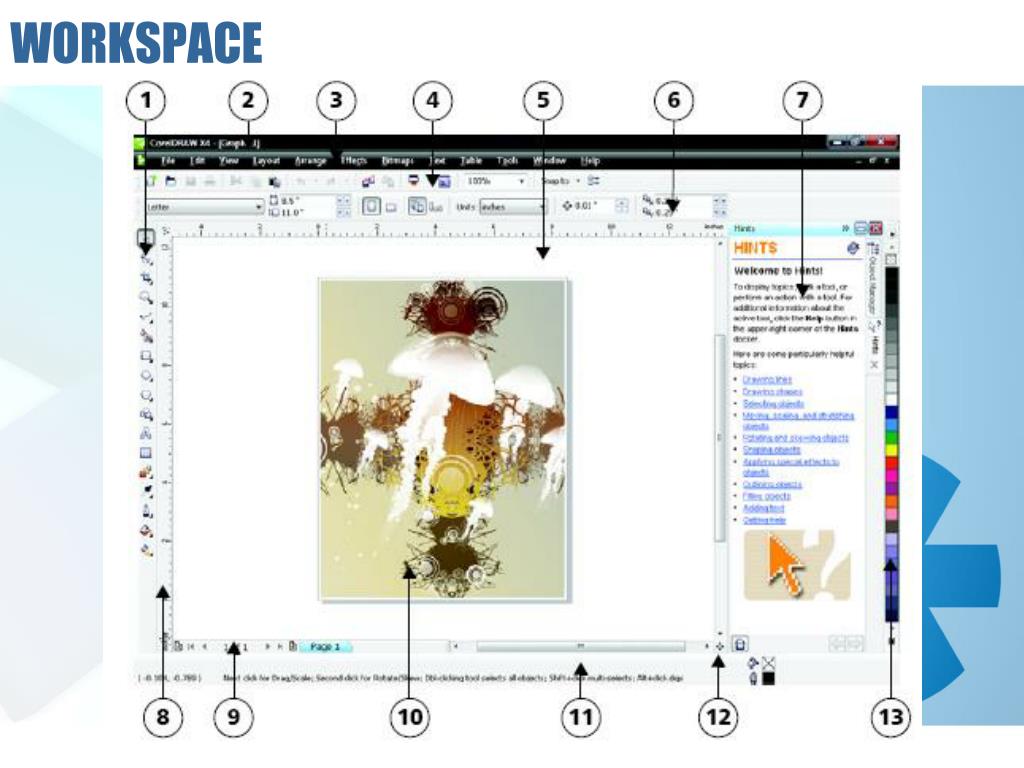The width and height of the screenshot is (1024, 768).
Task: Adjust duplicate distance spinner arrows
Action: tap(719, 206)
